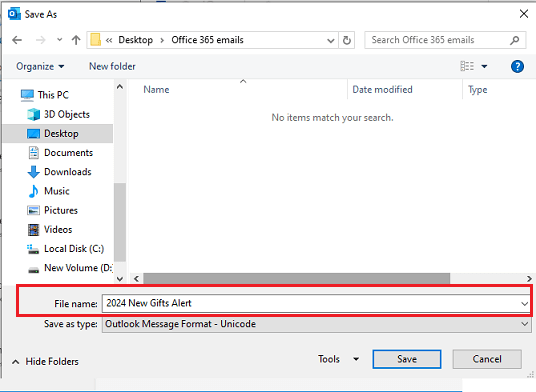Click the folder icon in address bar
The height and width of the screenshot is (392, 536).
95,40
